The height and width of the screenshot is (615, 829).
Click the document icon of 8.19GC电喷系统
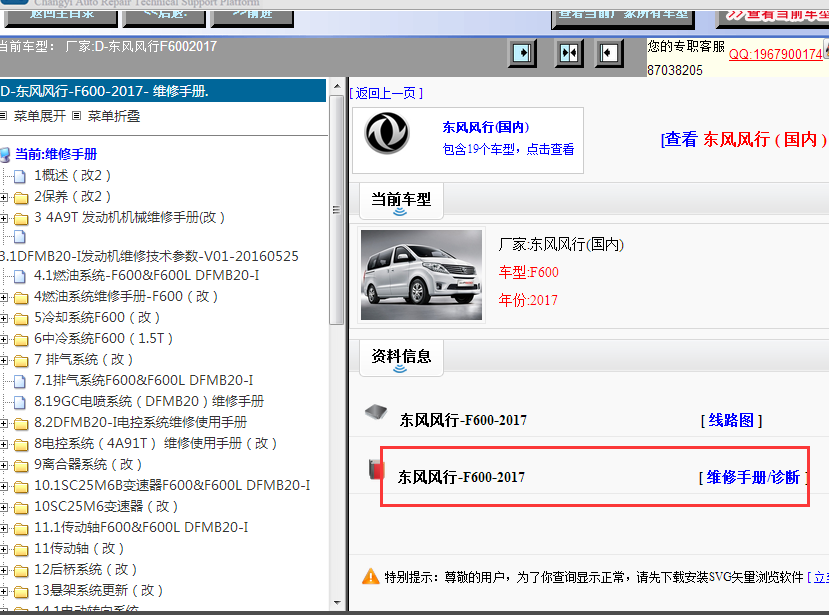(x=20, y=402)
